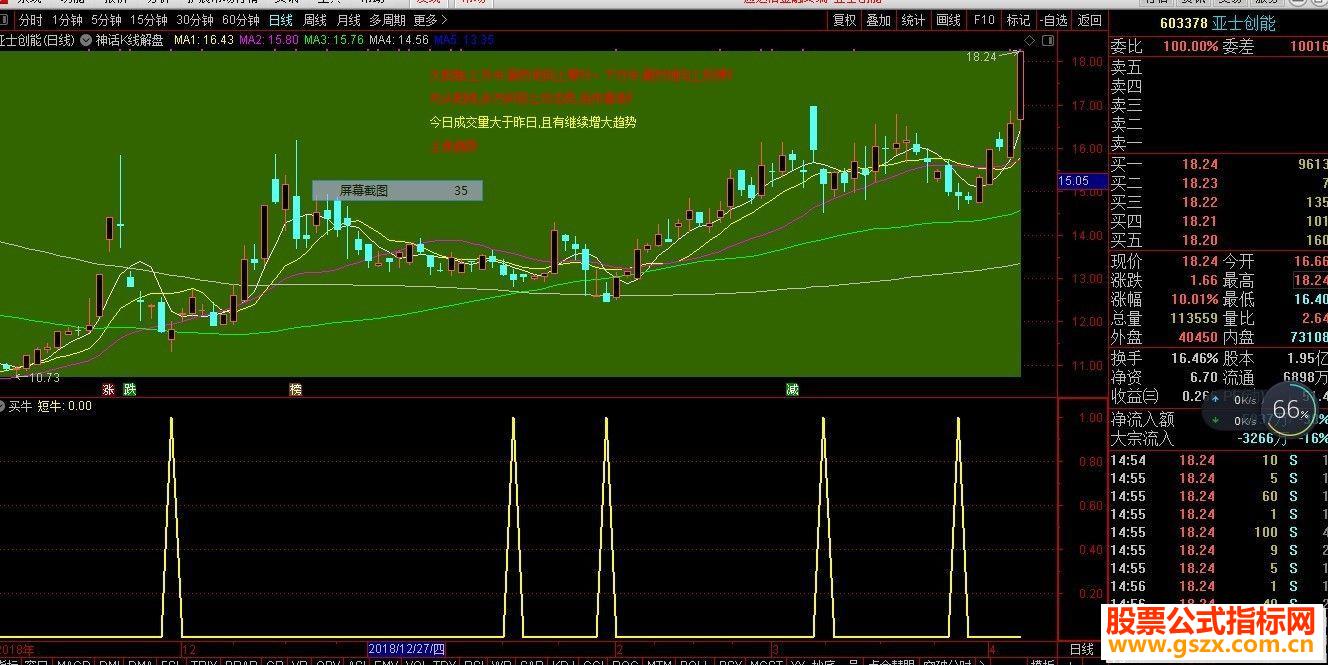1328x665 pixels.
Task: Click the 买一 row at 18.24
Action: pyautogui.click(x=1219, y=164)
